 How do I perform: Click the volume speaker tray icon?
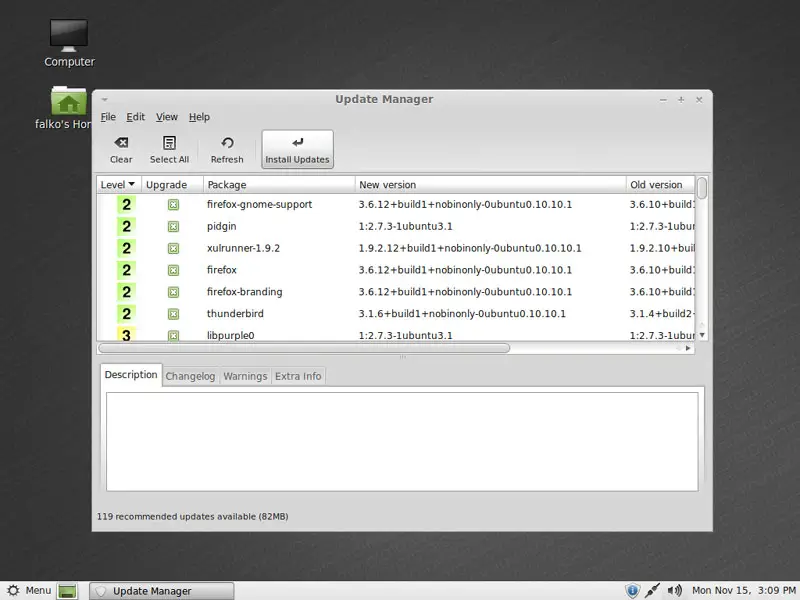(x=674, y=591)
